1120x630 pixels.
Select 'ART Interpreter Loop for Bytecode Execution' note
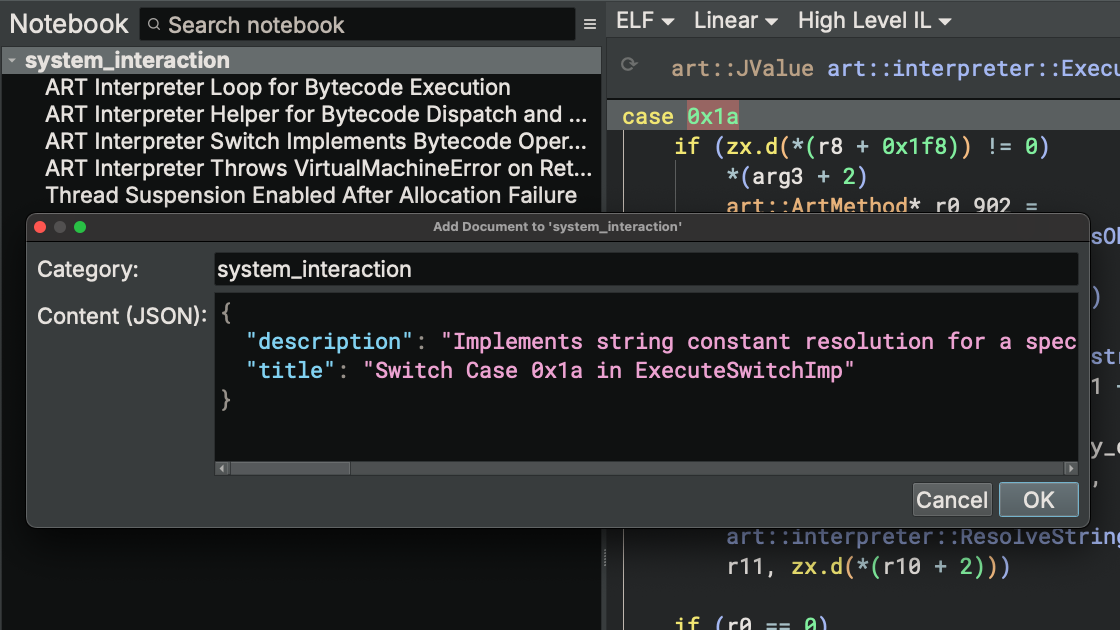[278, 88]
